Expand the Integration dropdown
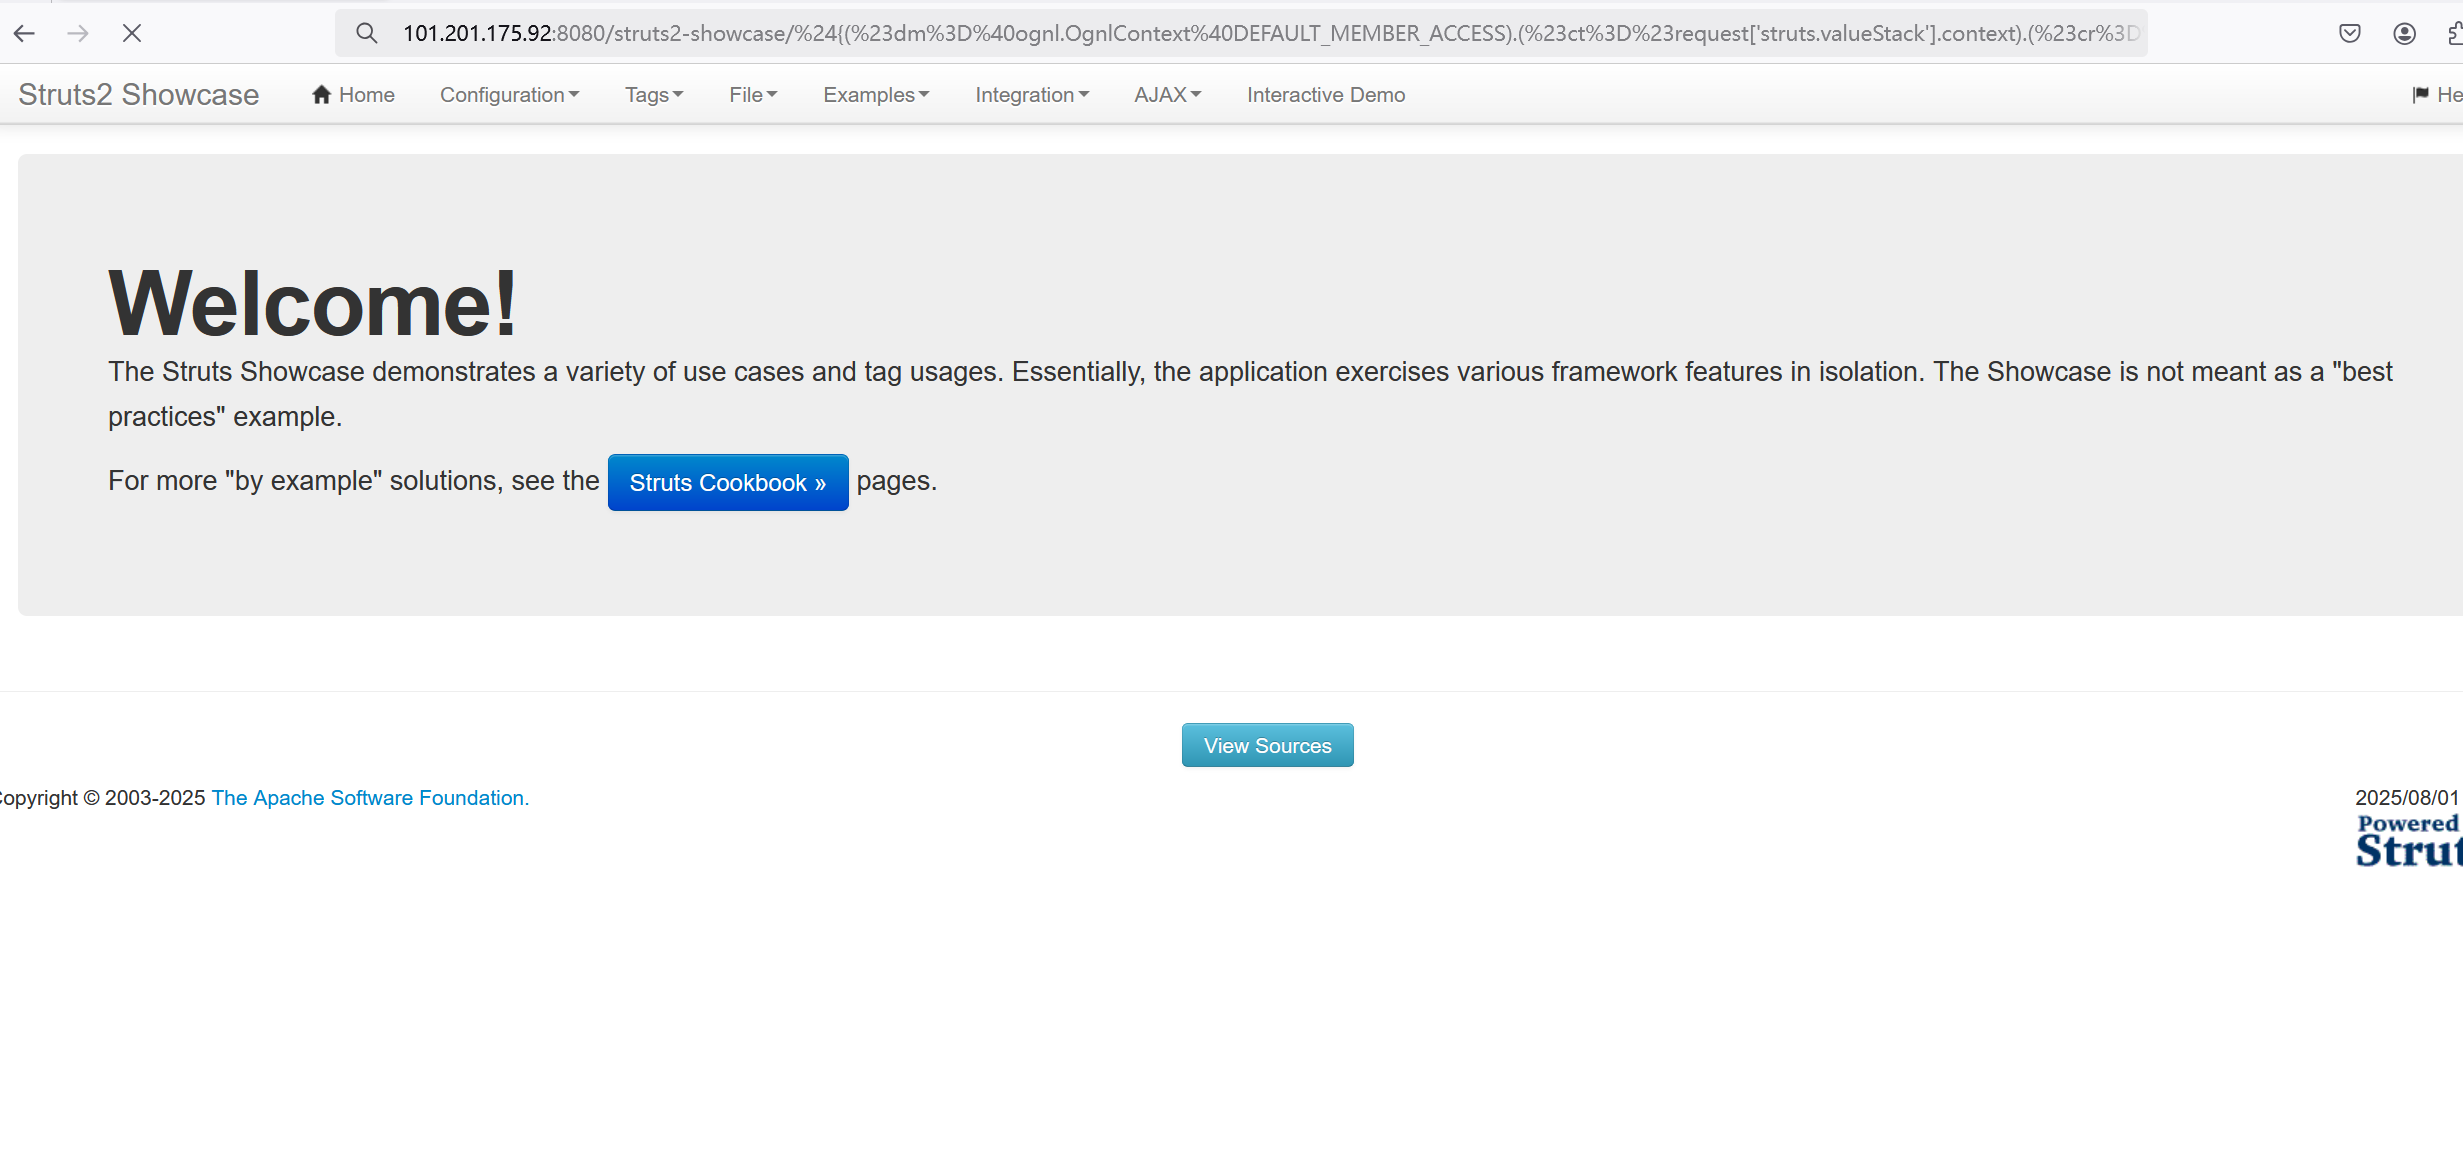 coord(1032,94)
